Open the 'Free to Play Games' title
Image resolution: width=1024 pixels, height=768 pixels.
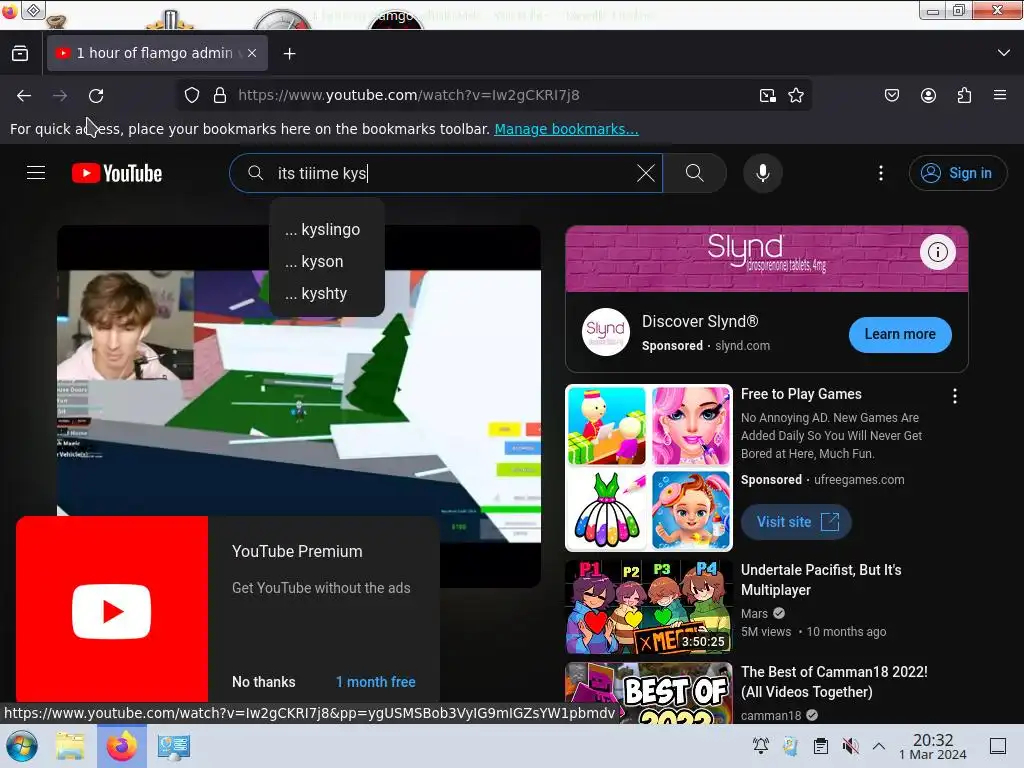click(801, 394)
